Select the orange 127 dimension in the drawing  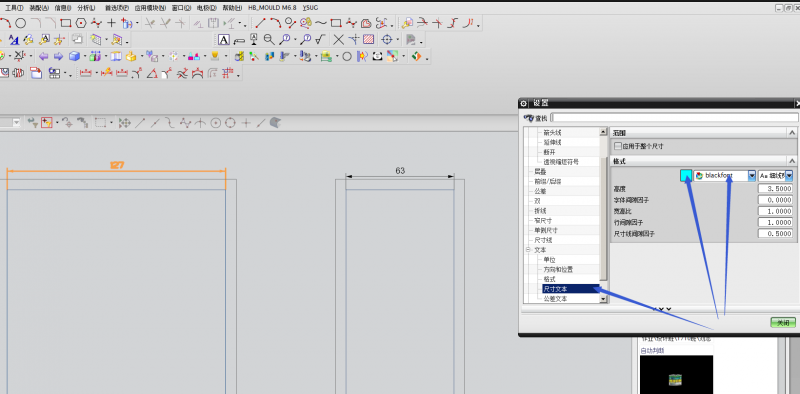117,165
